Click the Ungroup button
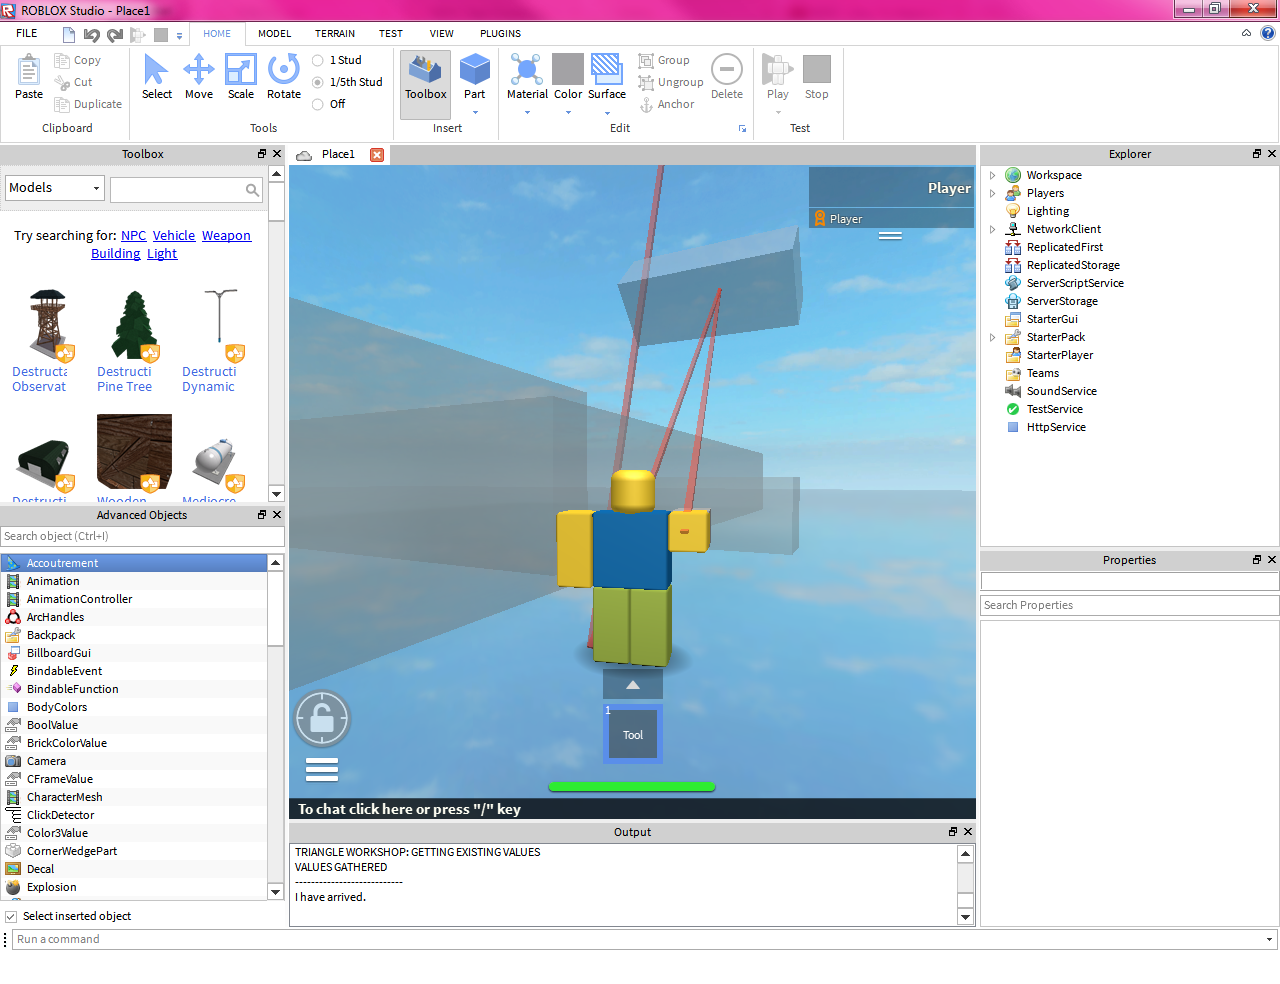Image resolution: width=1280 pixels, height=984 pixels. point(671,82)
